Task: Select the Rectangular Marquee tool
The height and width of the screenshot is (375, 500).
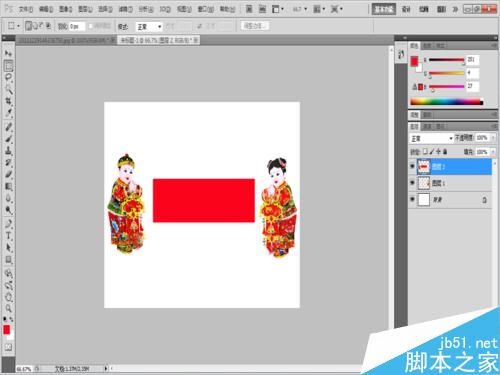Action: pos(8,66)
